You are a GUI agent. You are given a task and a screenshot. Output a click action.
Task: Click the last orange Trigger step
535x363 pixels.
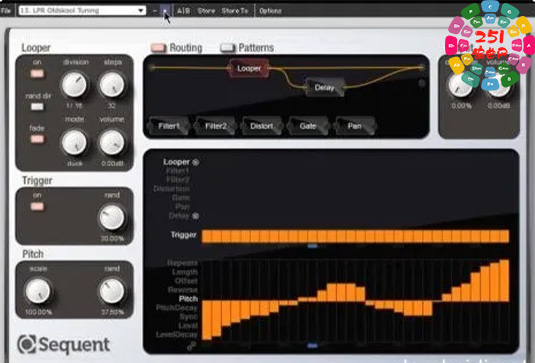click(x=504, y=236)
